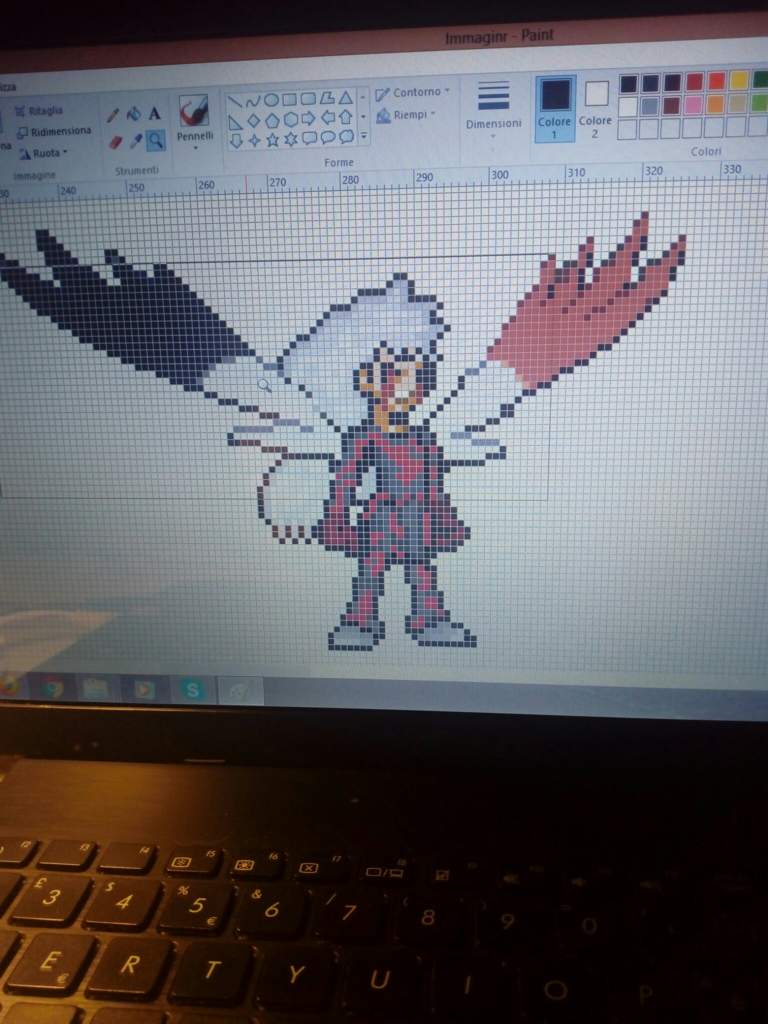
Task: Open File Explorer from the taskbar
Action: (97, 688)
